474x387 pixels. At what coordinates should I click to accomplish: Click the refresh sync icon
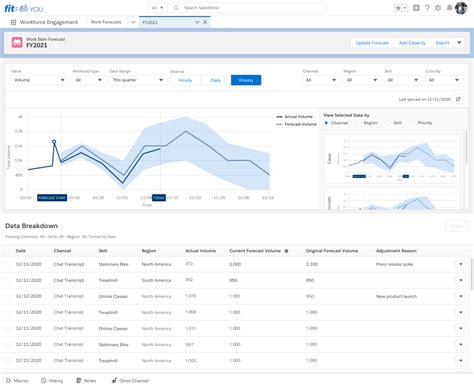458,99
